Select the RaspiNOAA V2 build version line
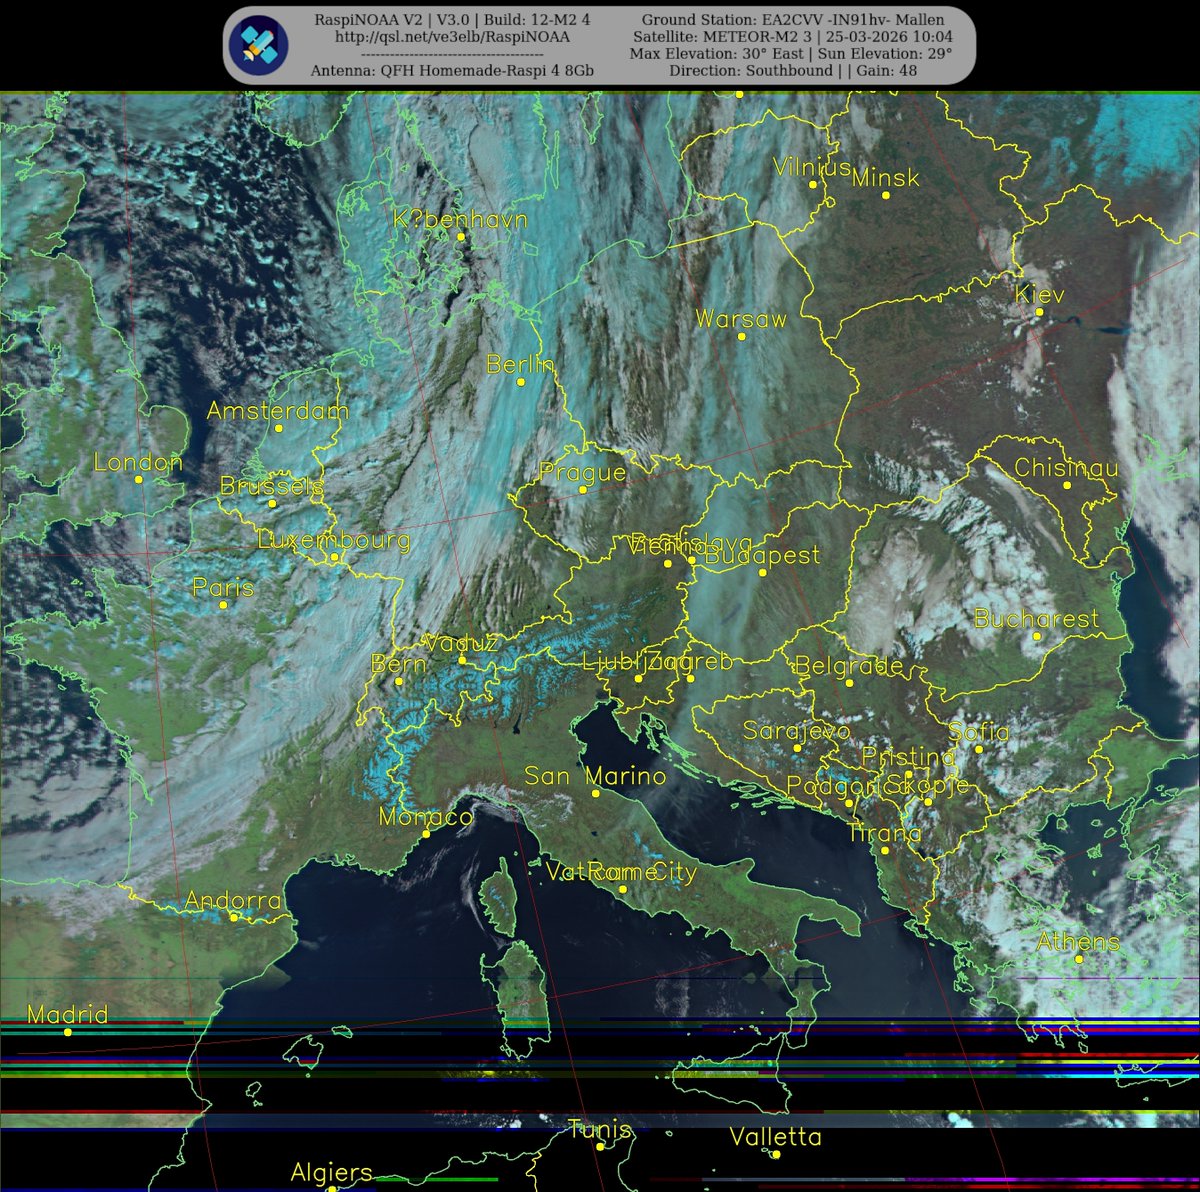1200x1192 pixels. [452, 20]
